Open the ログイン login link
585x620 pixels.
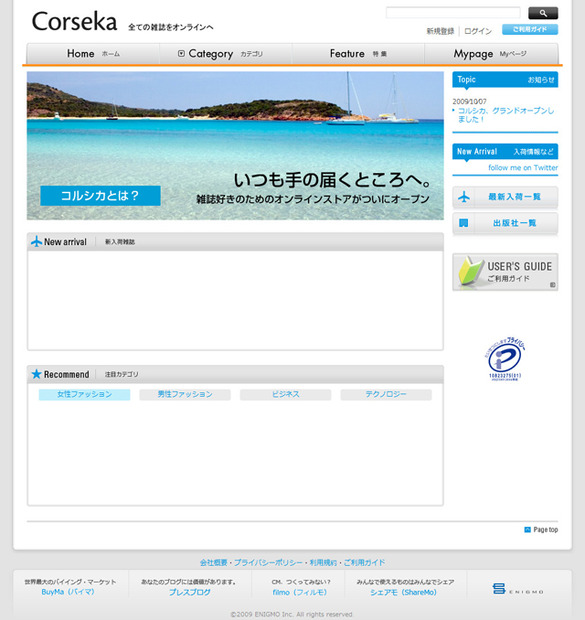478,31
